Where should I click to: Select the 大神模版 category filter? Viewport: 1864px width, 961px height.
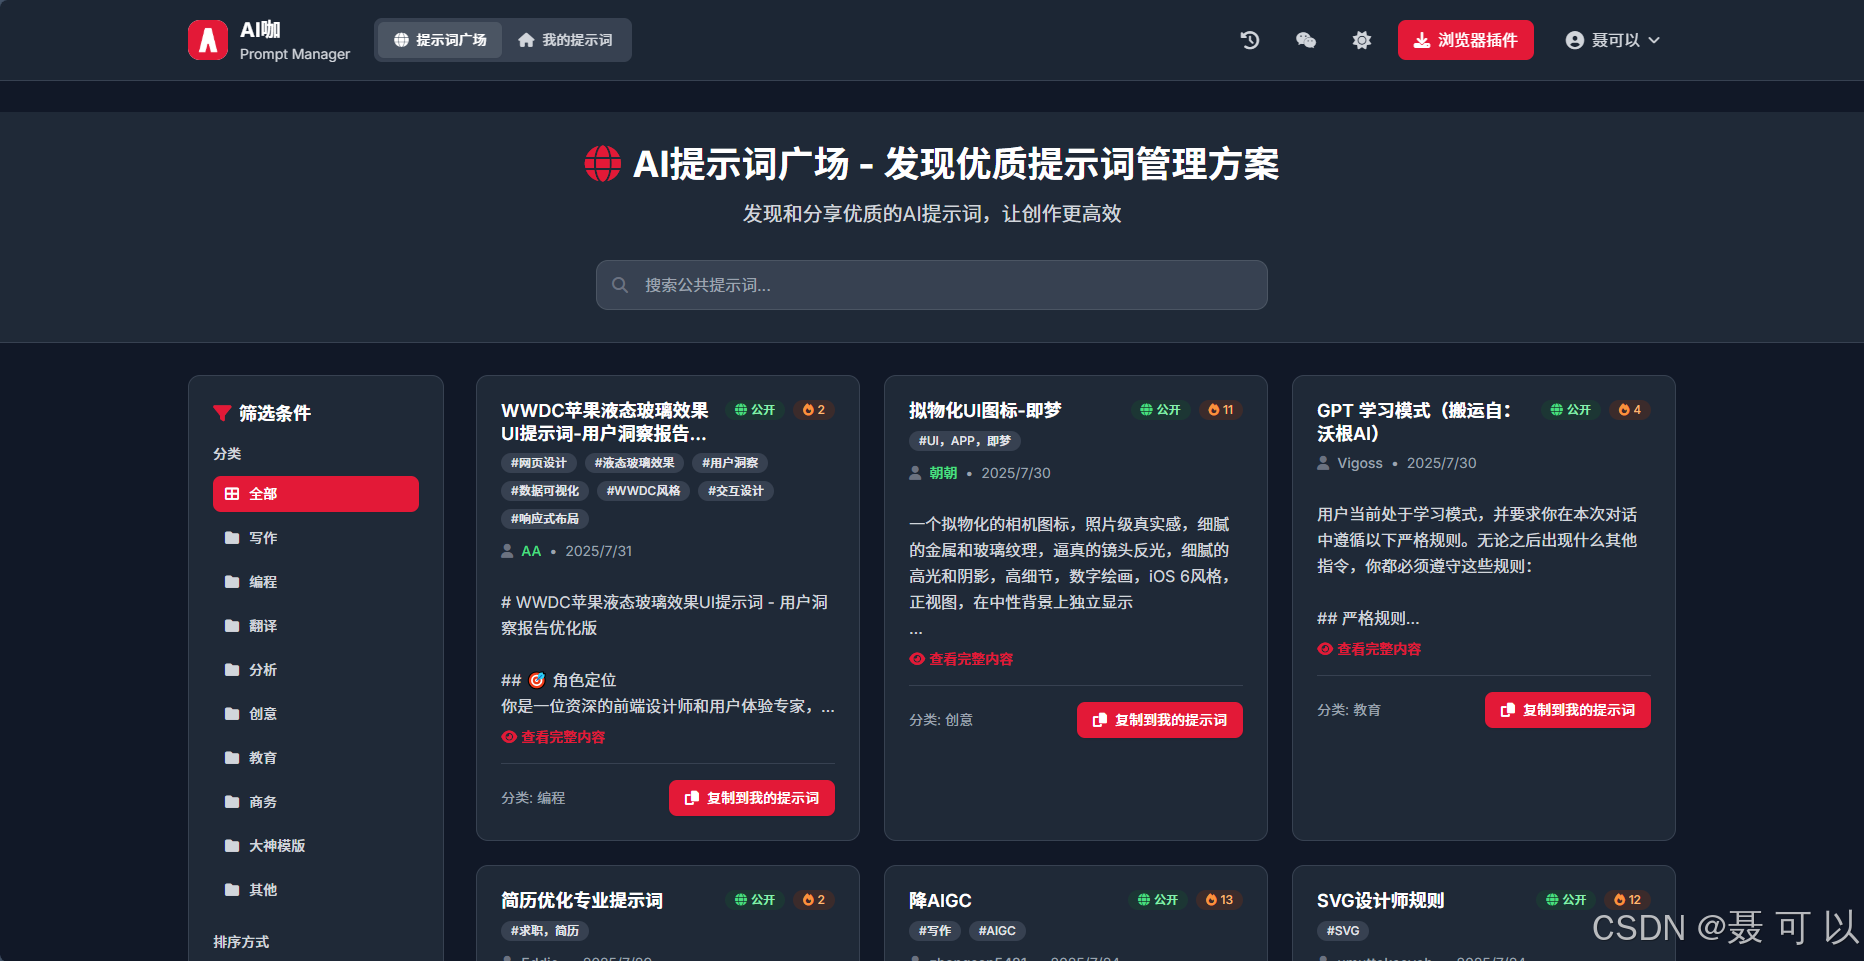pos(316,846)
